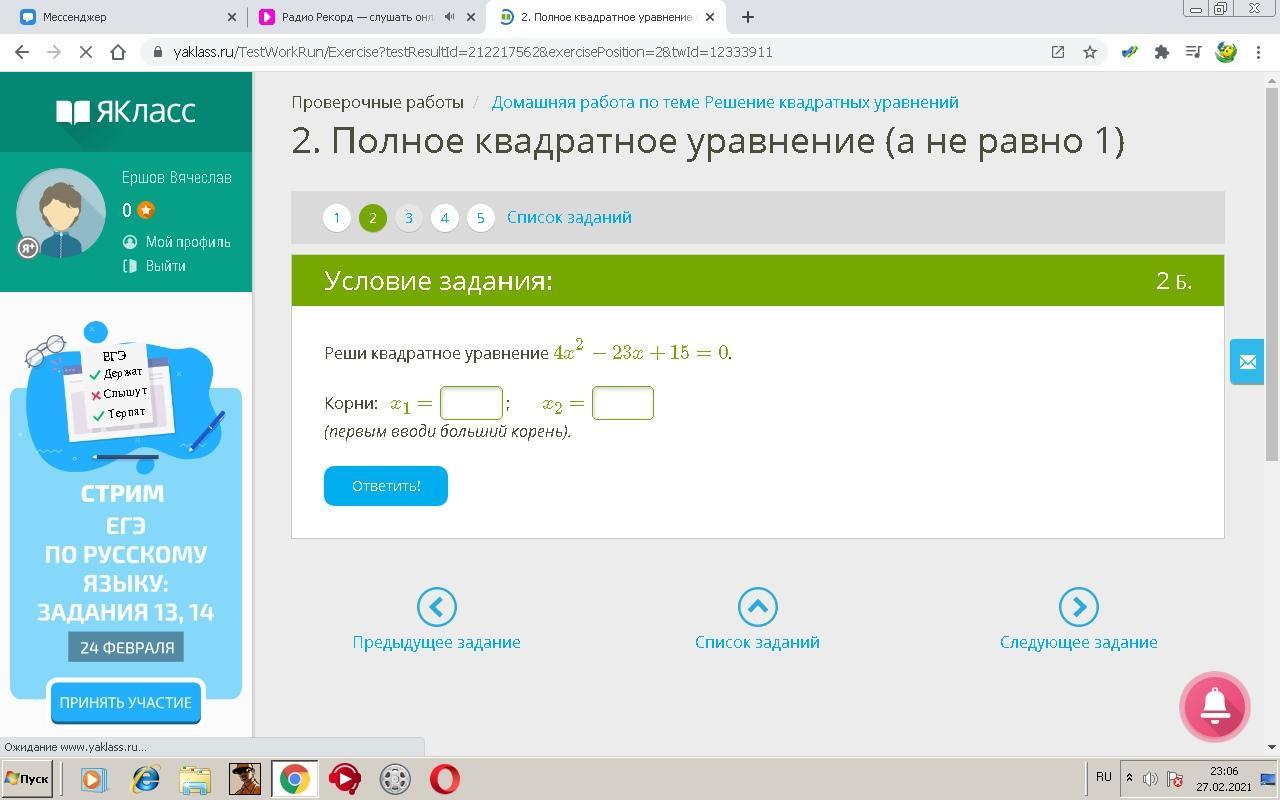This screenshot has width=1280, height=800.
Task: Go to task number 3
Action: pos(408,217)
